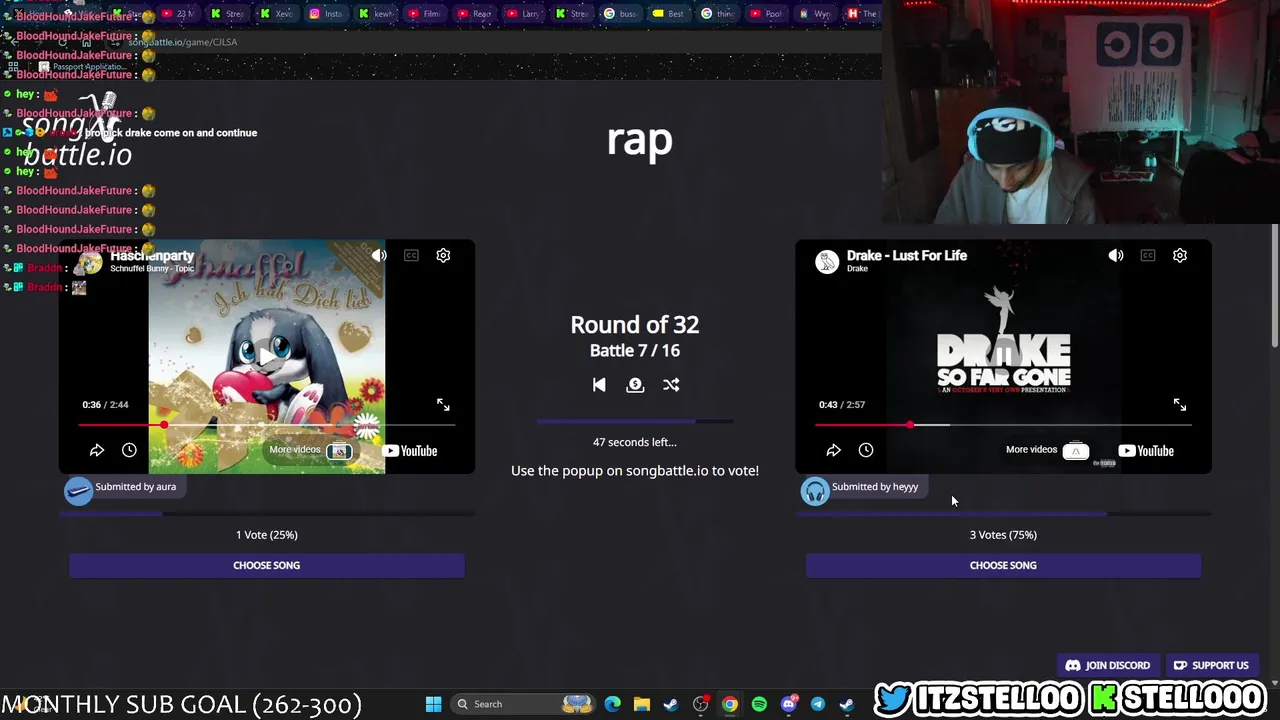Open the Schnuffel Bunny channel avatar
The image size is (1280, 720).
(x=90, y=262)
